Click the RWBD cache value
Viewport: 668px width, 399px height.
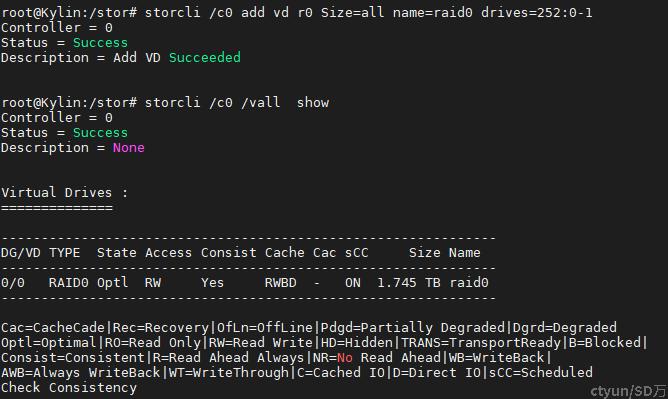pos(280,283)
